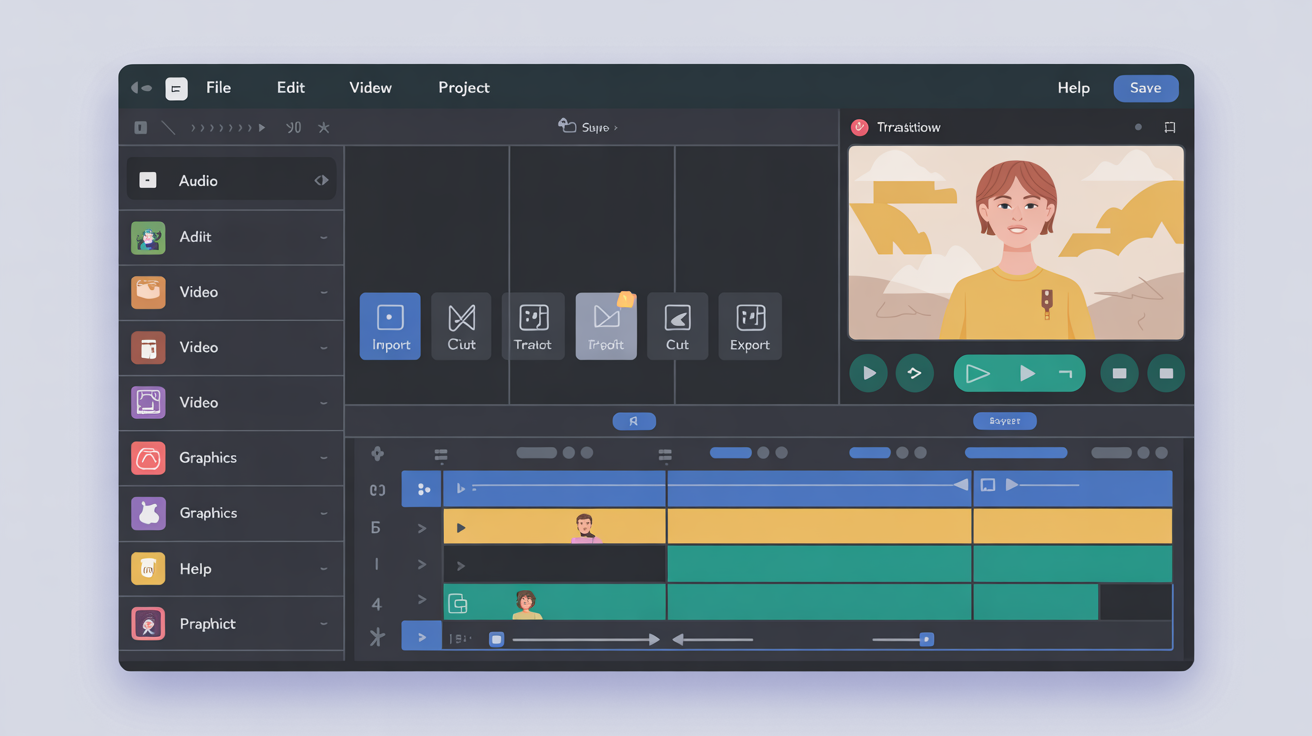The image size is (1312, 736).
Task: Click the minus icon on the Audio row
Action: click(148, 180)
